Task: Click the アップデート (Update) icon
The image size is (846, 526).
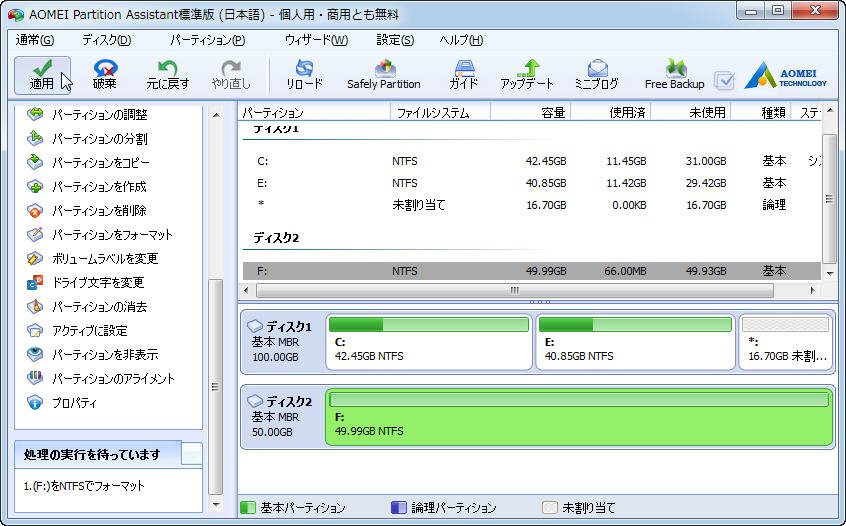Action: (527, 75)
